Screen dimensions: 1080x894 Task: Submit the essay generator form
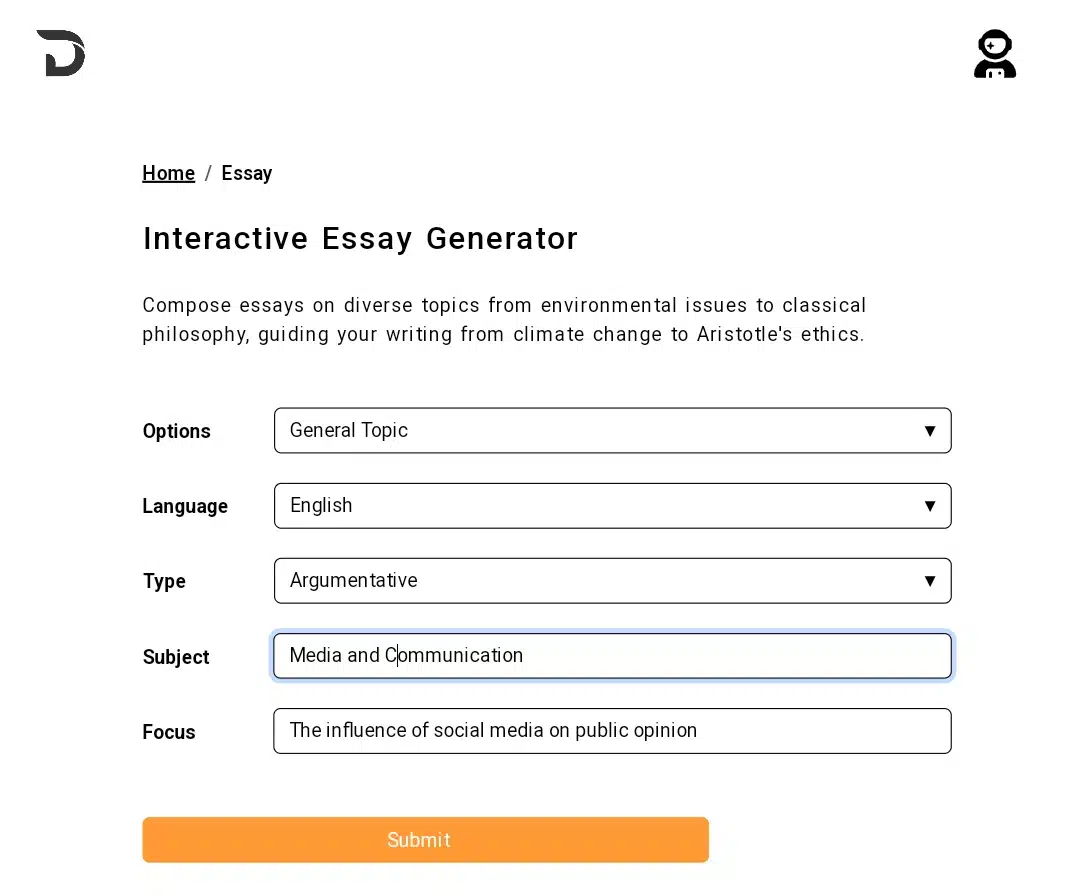pyautogui.click(x=426, y=840)
